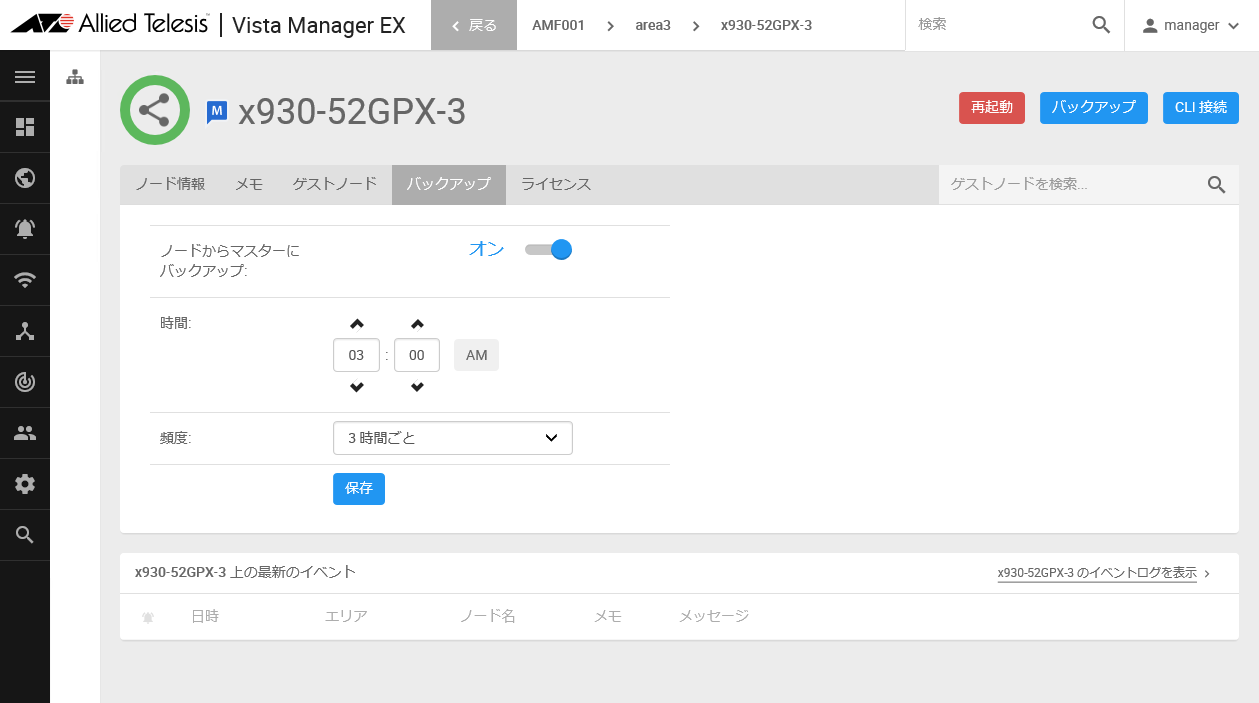
Task: Click the AMF001 breadcrumb
Action: [x=558, y=25]
